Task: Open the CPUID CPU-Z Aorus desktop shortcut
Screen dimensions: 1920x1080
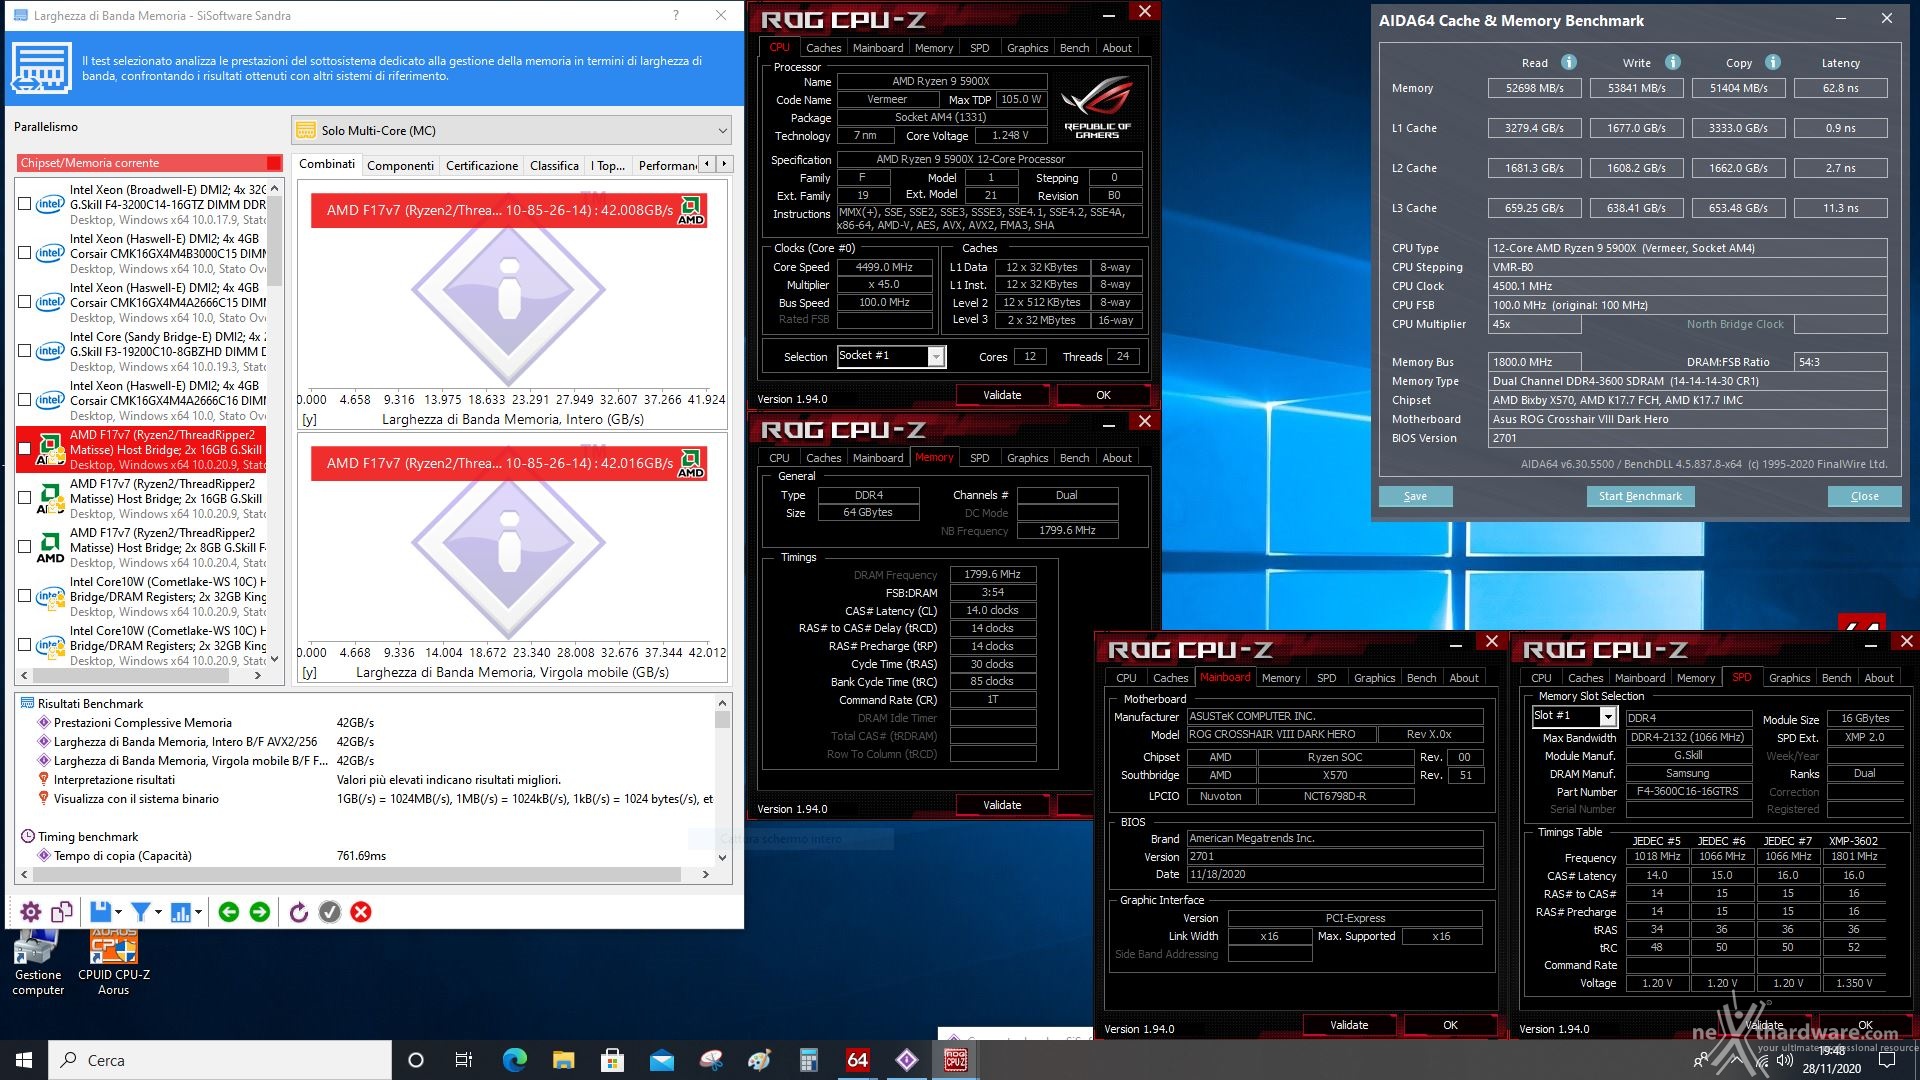Action: (113, 962)
